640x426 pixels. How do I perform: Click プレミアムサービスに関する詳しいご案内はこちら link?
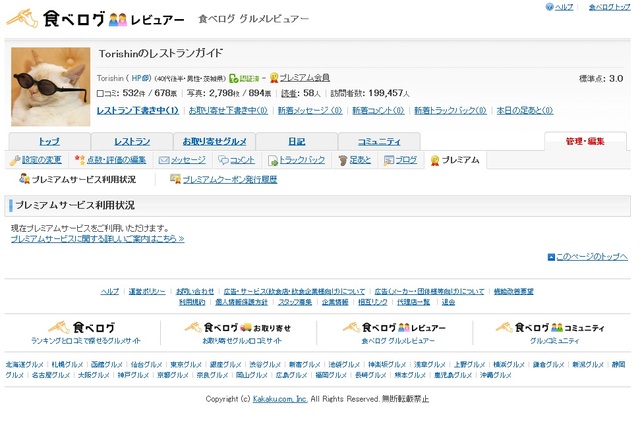[96, 239]
